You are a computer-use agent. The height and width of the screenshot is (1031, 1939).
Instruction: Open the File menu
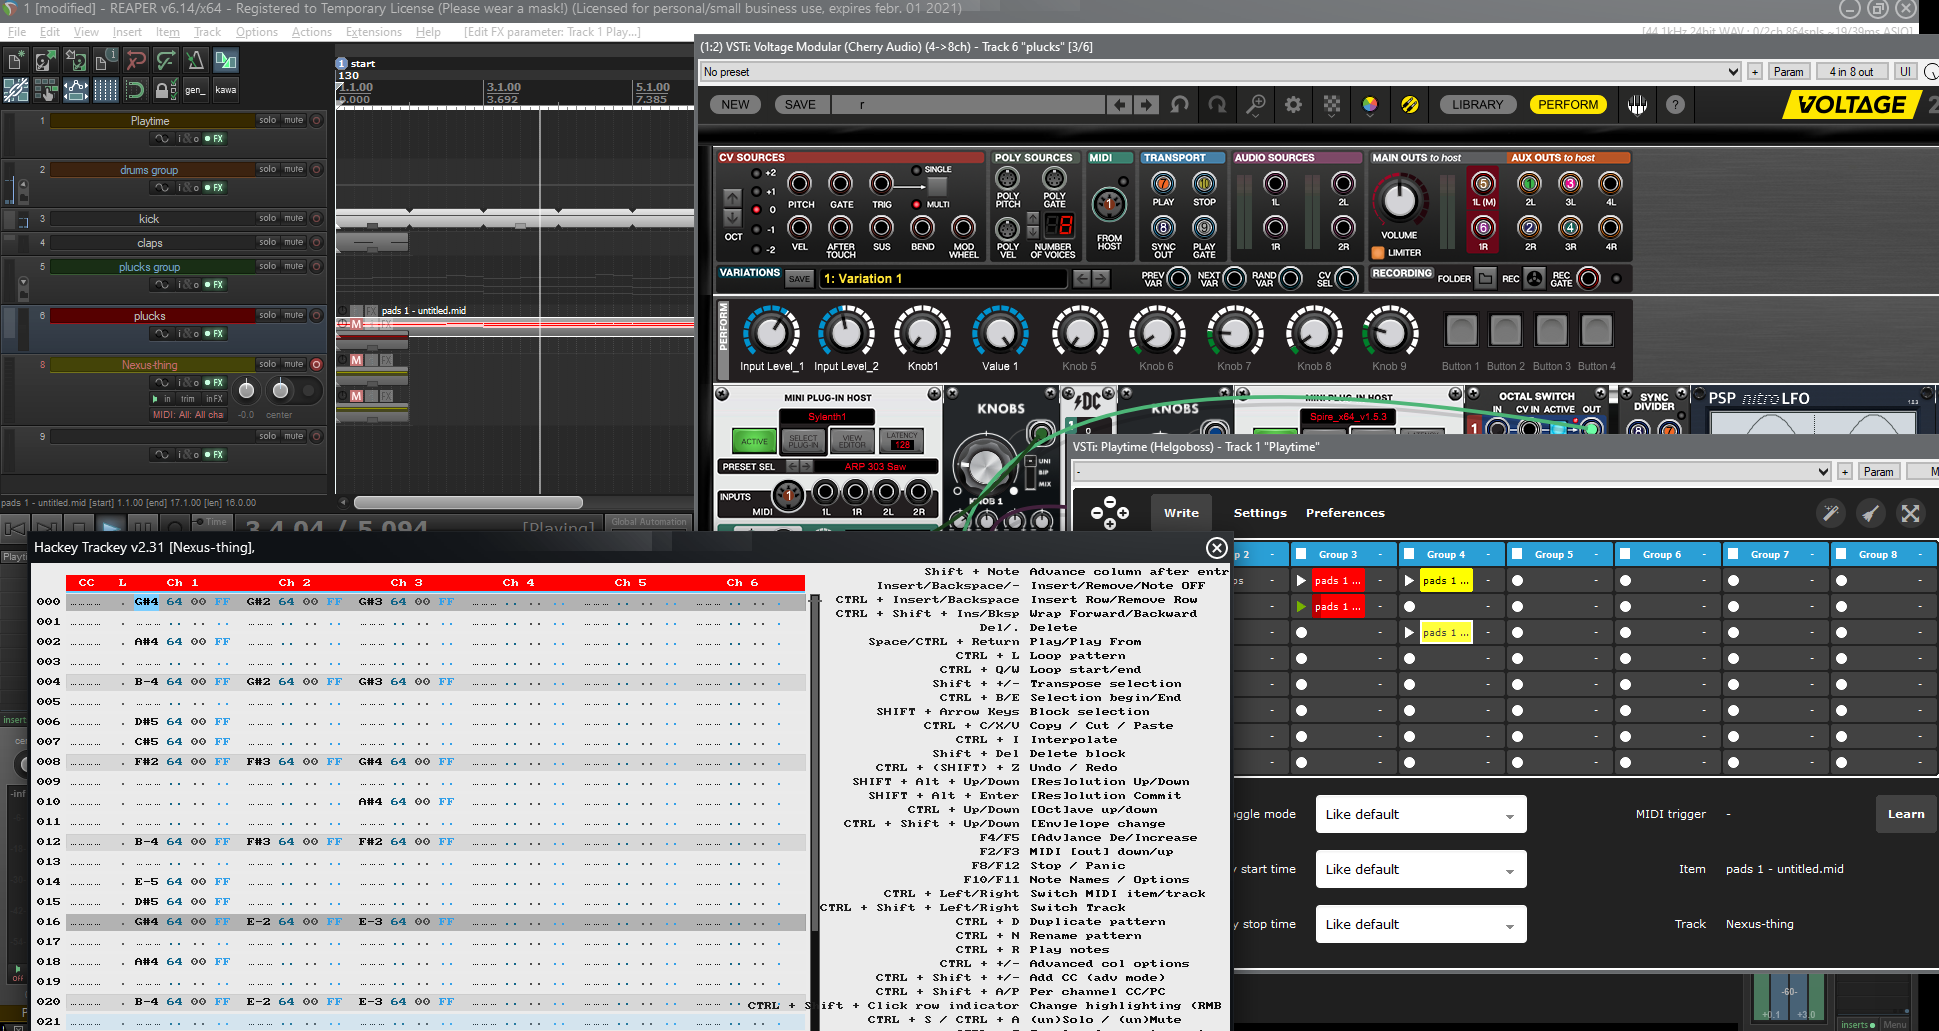coord(17,32)
